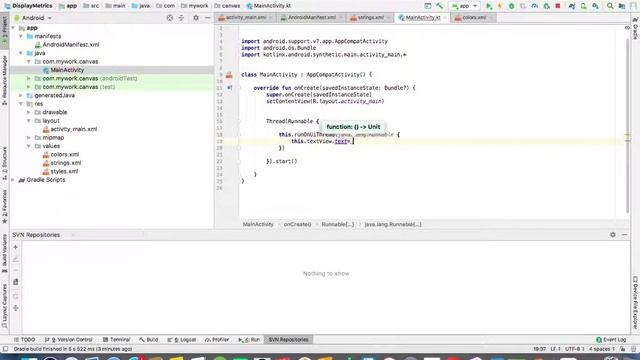Expand the mipmap folder
The image size is (640, 360).
point(29,138)
